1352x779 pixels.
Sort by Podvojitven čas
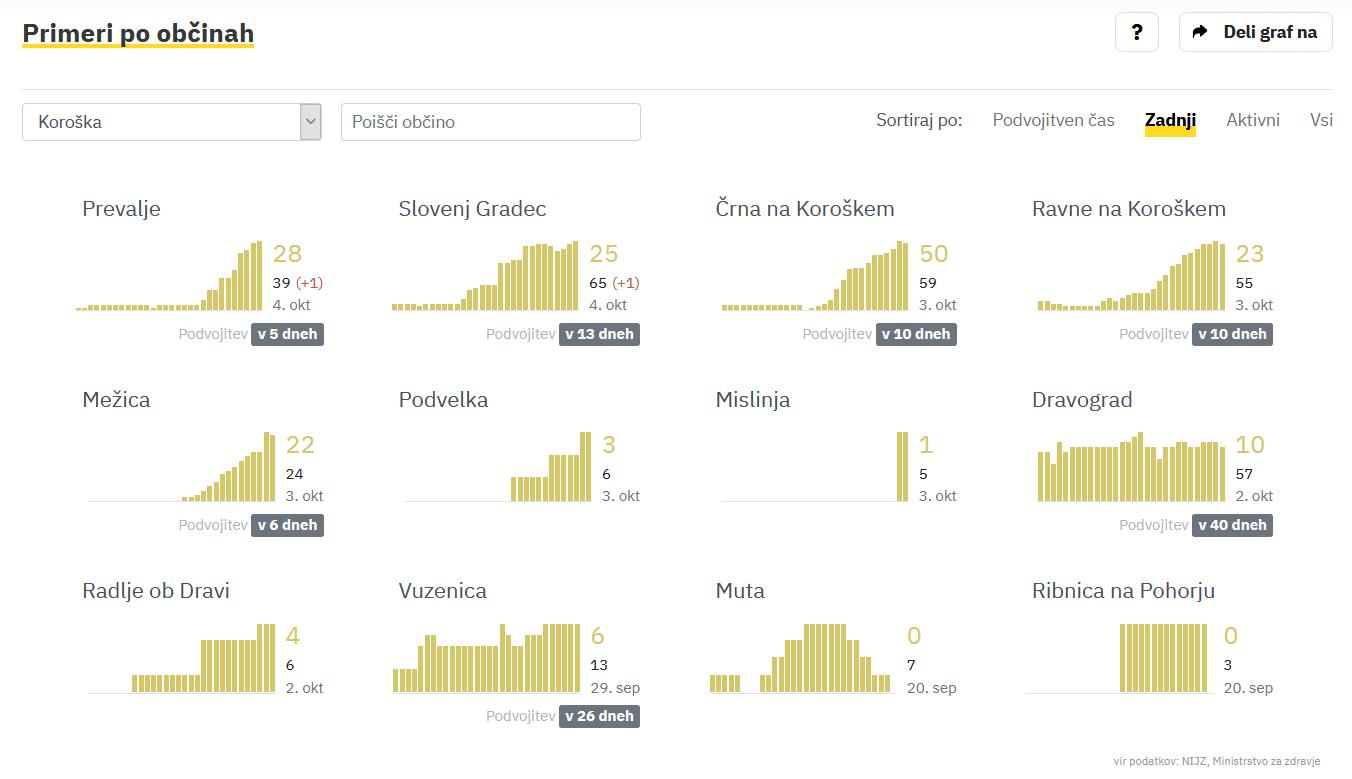tap(1053, 120)
